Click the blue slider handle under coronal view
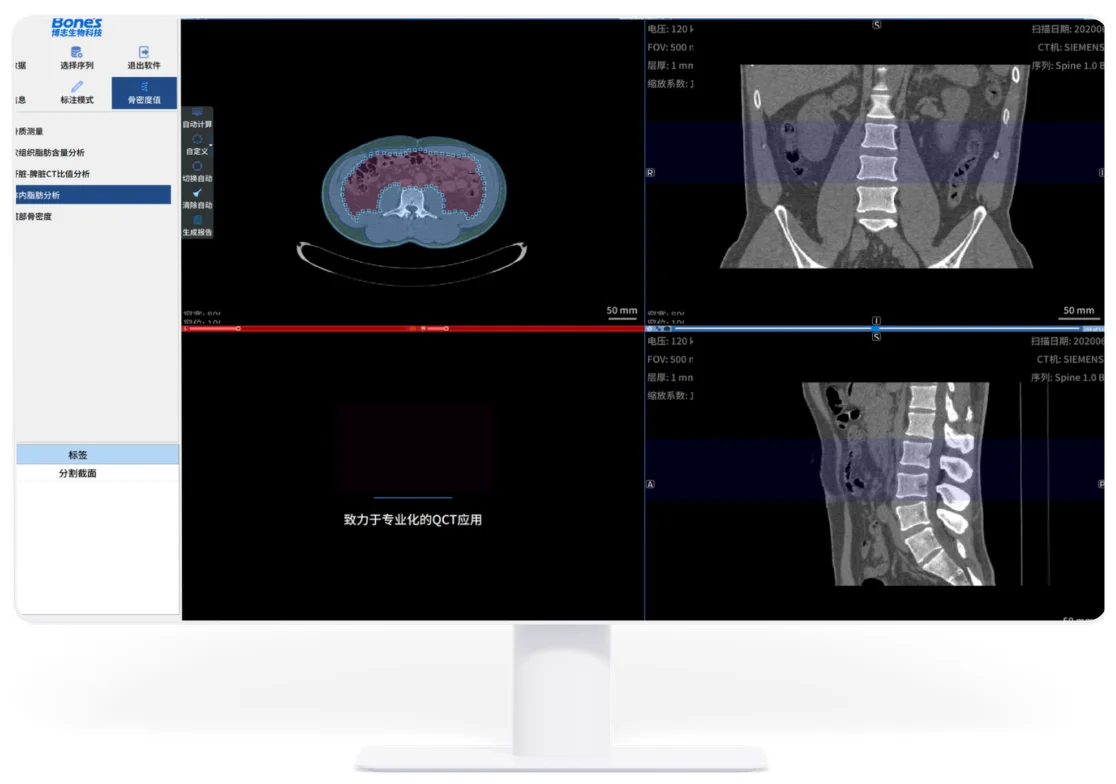Screen dimensions: 1116x784 point(876,328)
